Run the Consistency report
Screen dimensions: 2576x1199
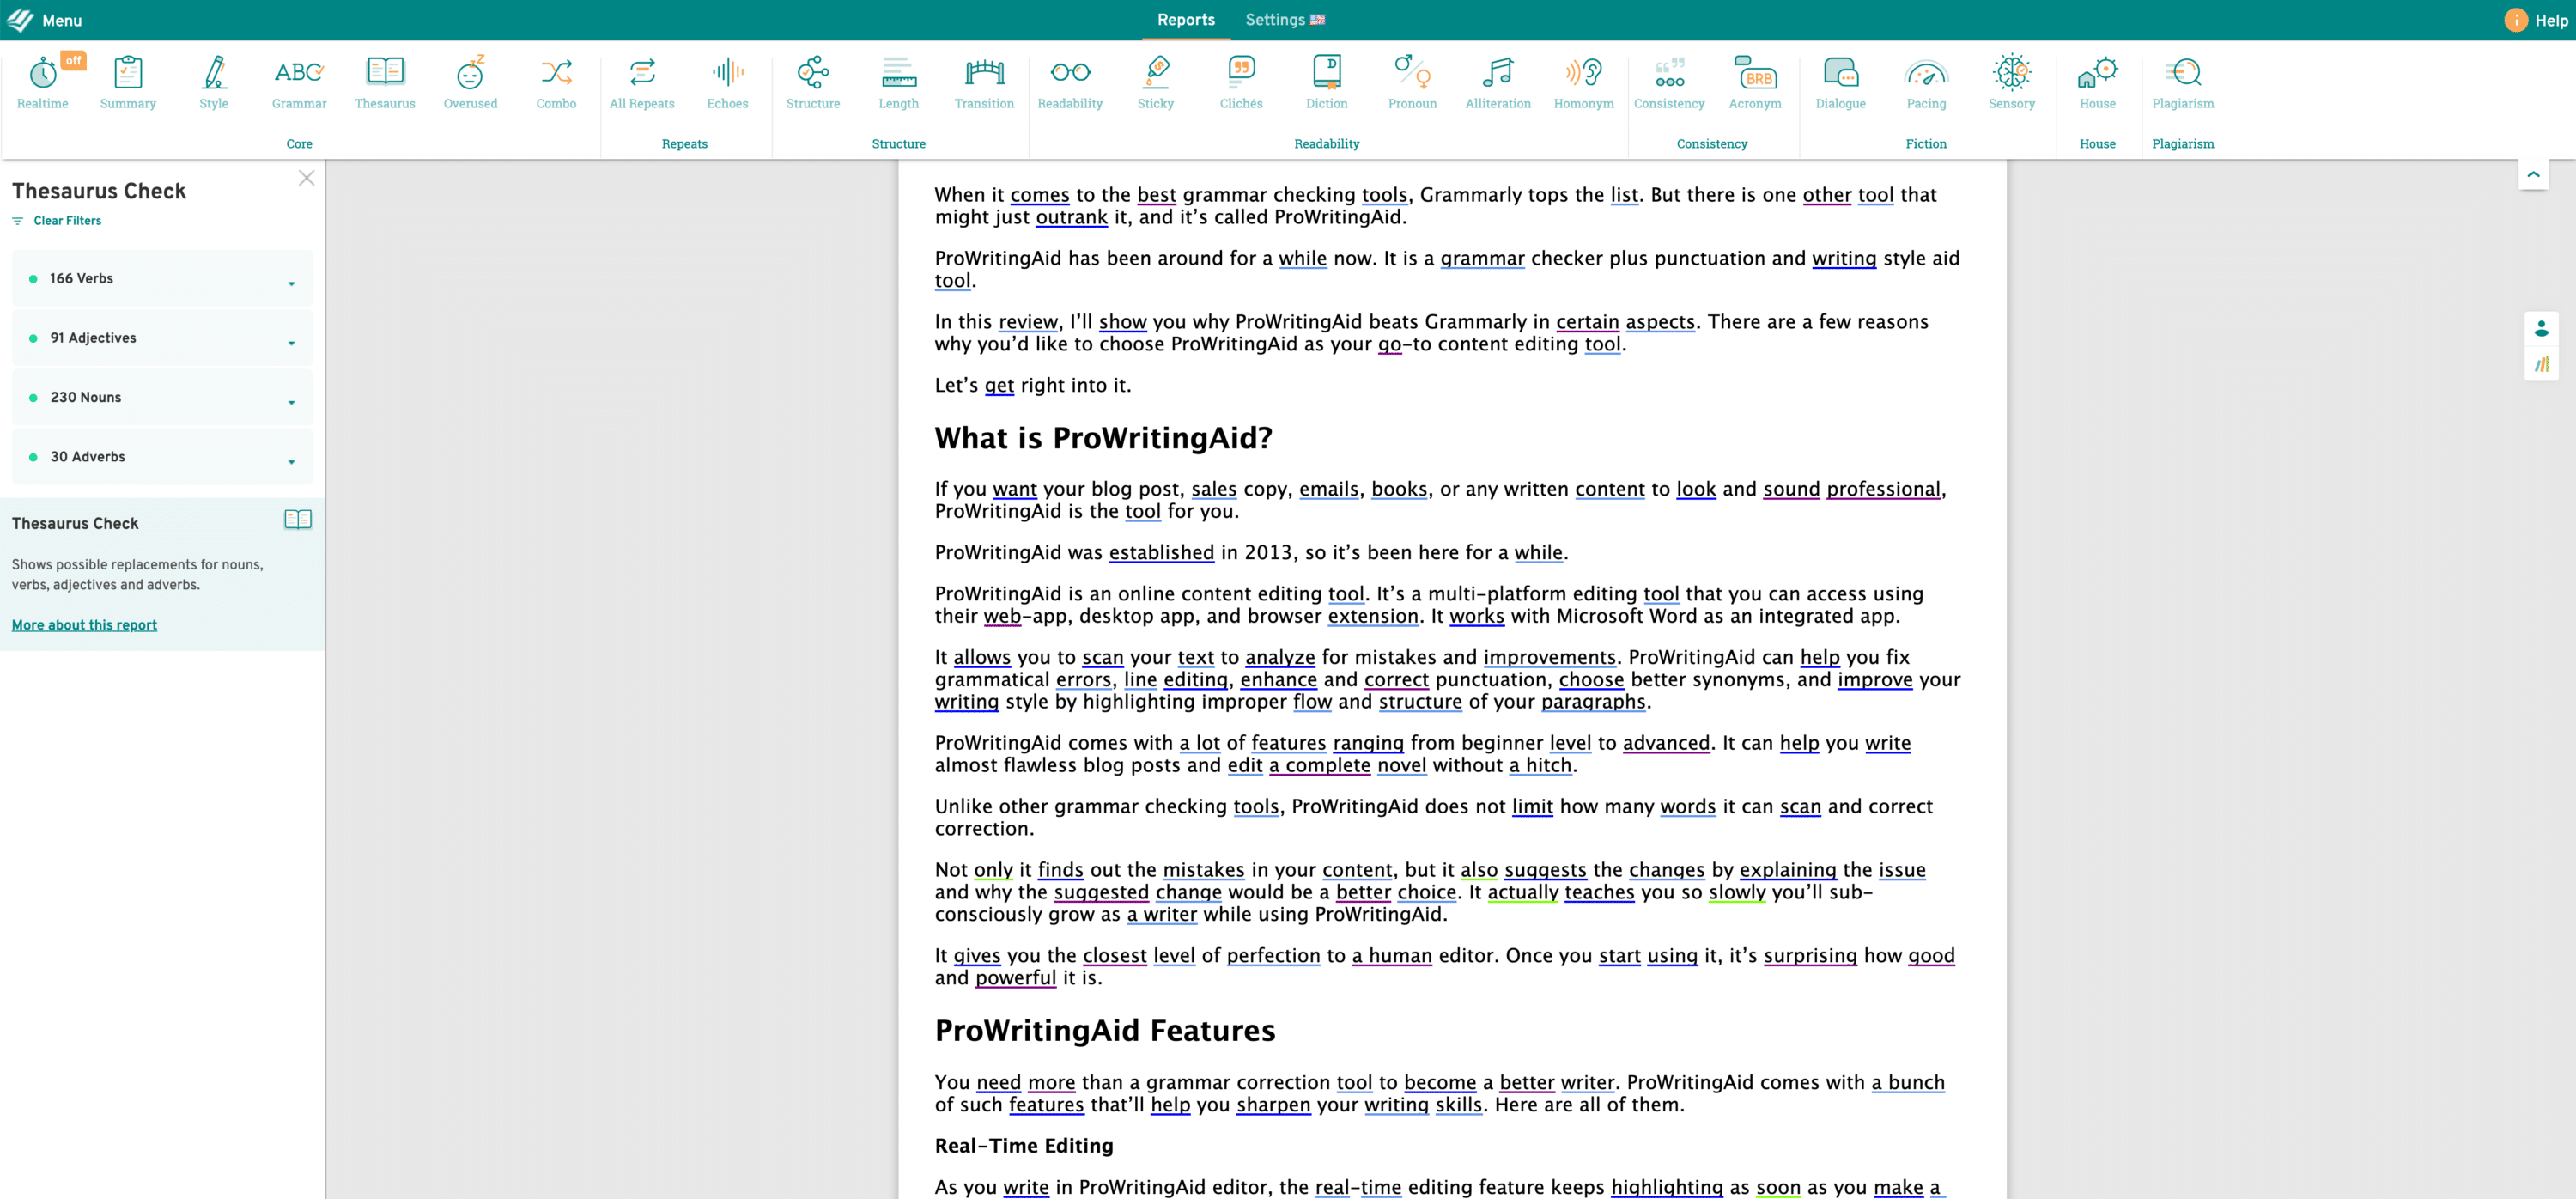[x=1669, y=82]
